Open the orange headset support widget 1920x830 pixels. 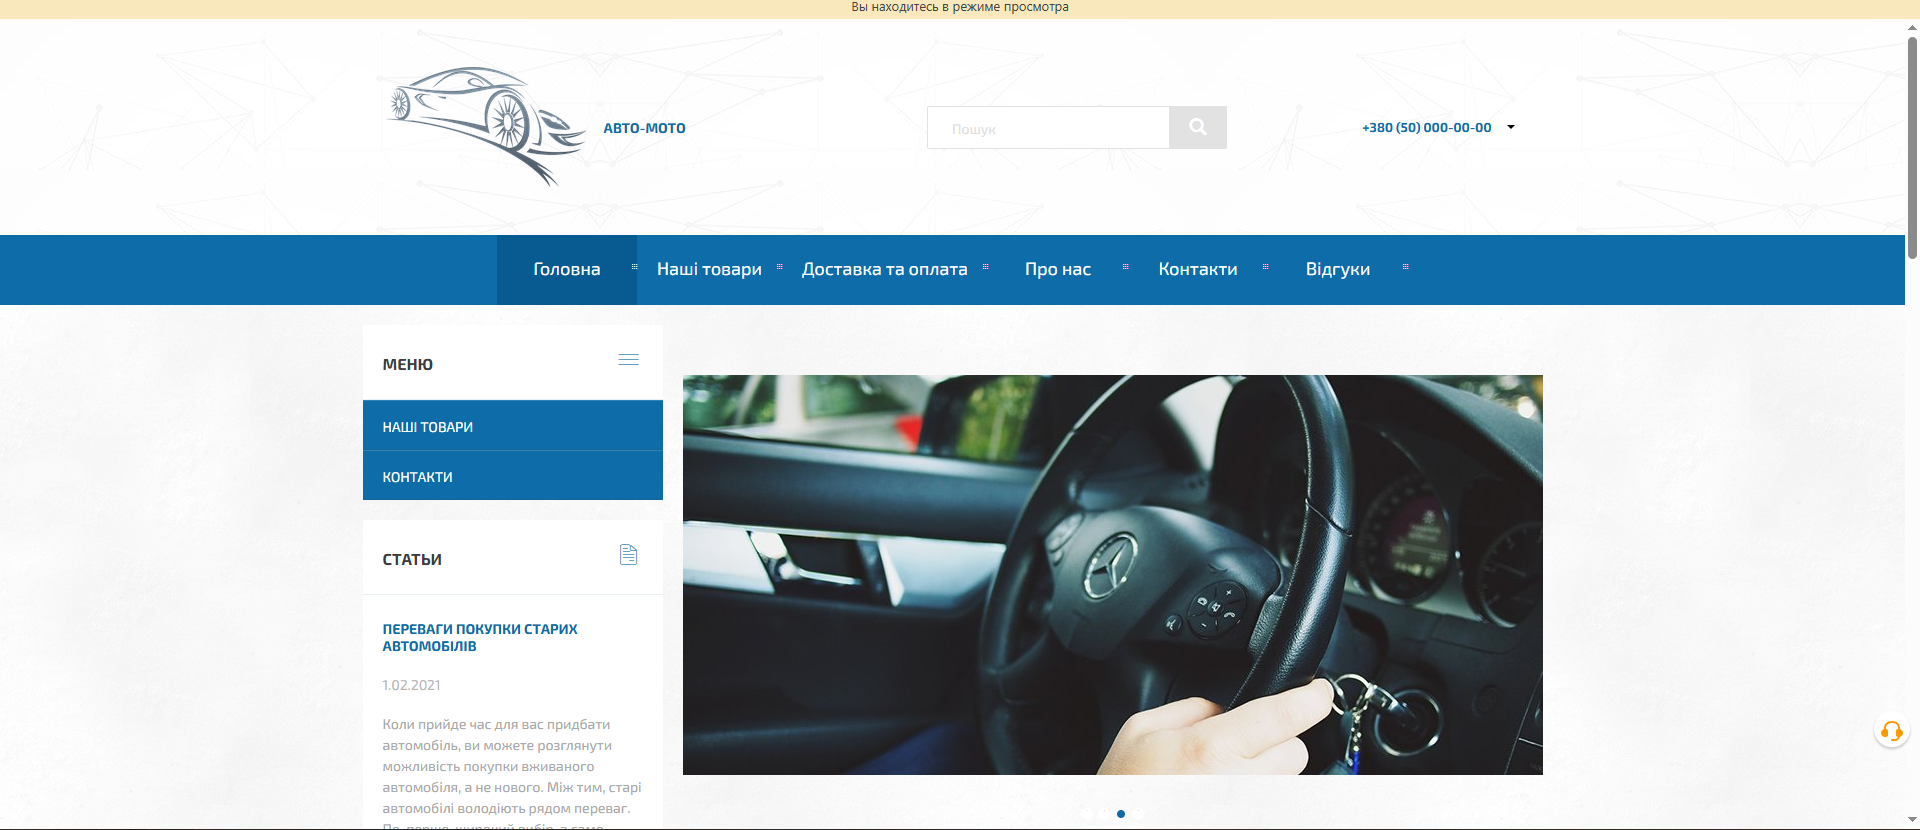[x=1891, y=731]
